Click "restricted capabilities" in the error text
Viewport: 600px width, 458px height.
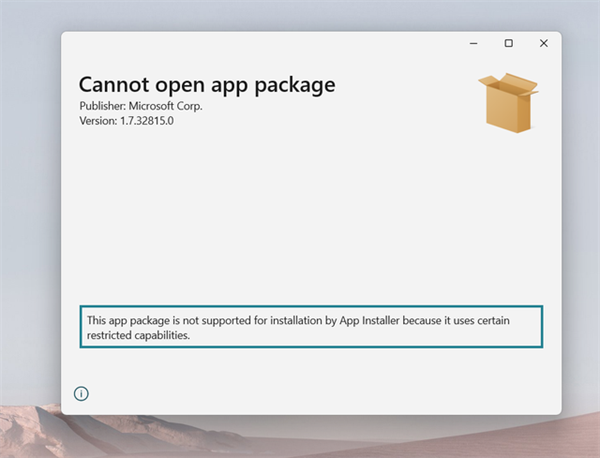pyautogui.click(x=138, y=335)
